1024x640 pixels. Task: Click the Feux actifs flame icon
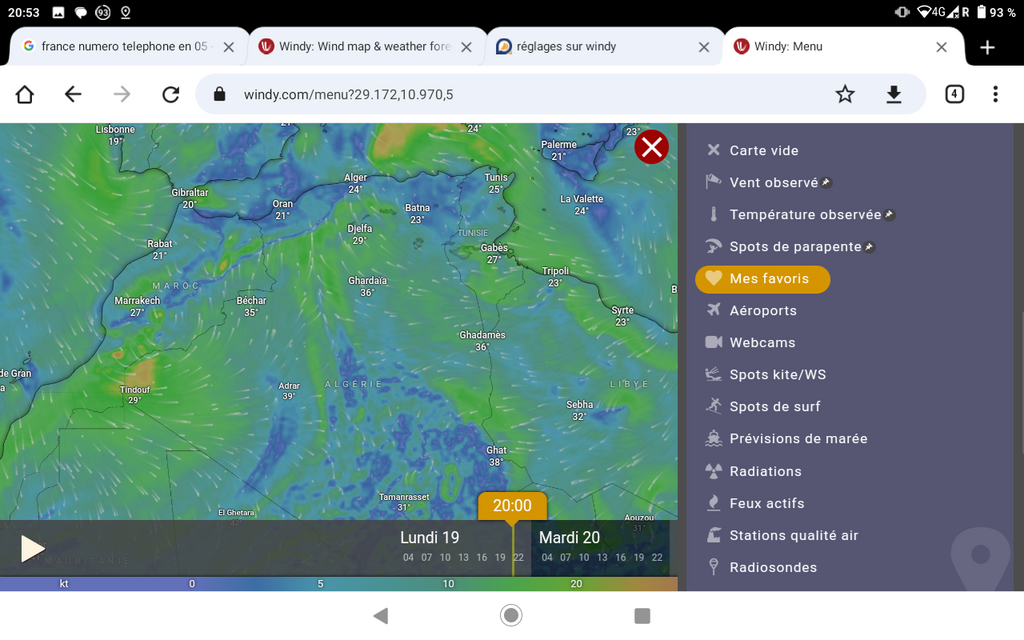[x=713, y=503]
